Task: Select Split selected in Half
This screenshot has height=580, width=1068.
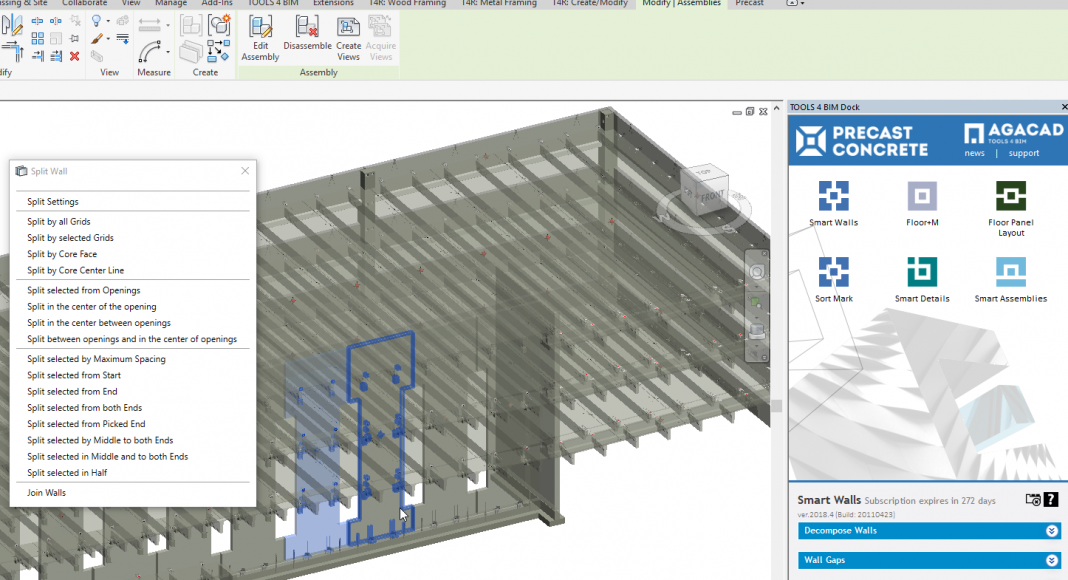Action: [x=67, y=473]
